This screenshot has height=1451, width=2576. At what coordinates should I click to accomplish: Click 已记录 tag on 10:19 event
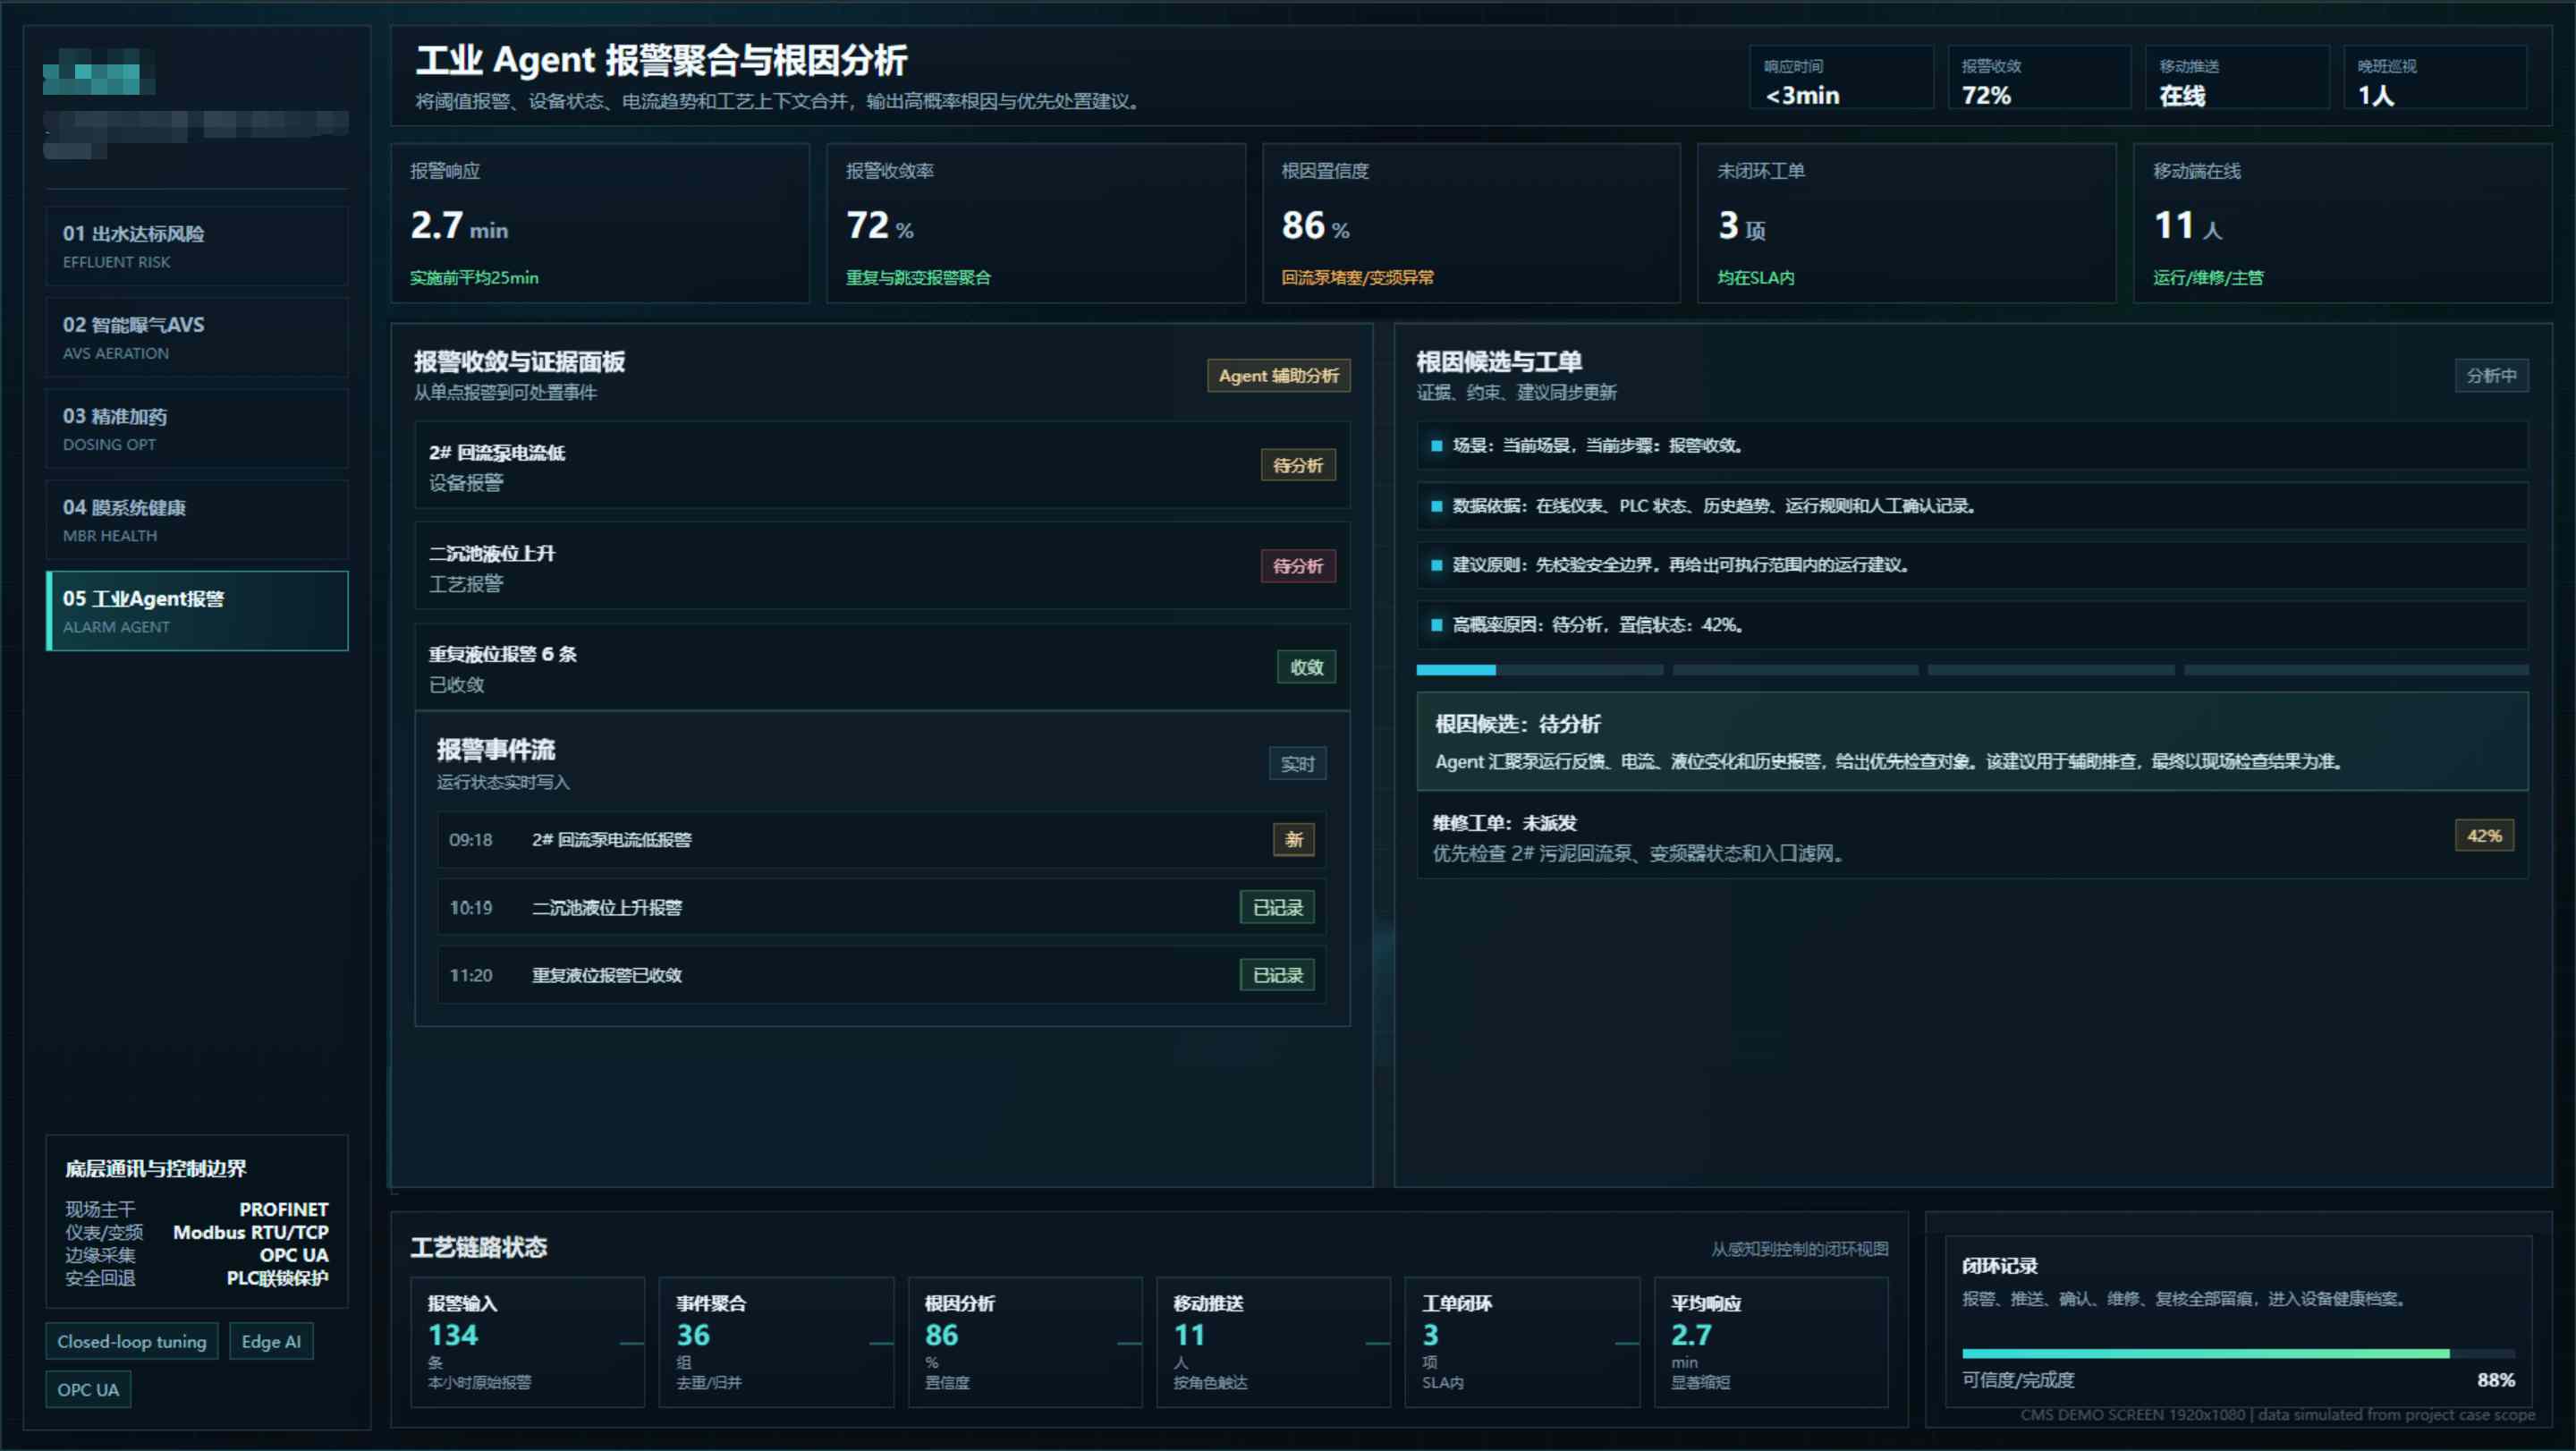point(1277,907)
